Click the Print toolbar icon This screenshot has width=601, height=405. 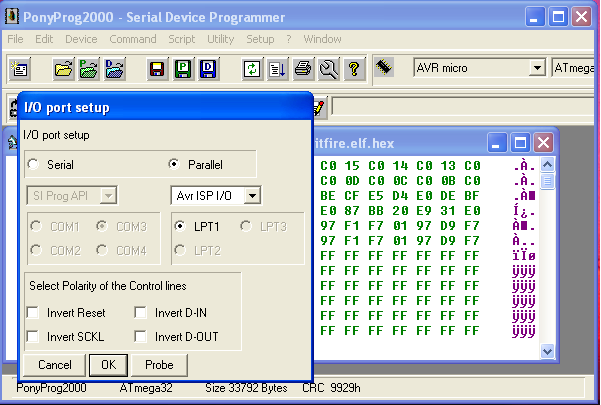pos(303,69)
